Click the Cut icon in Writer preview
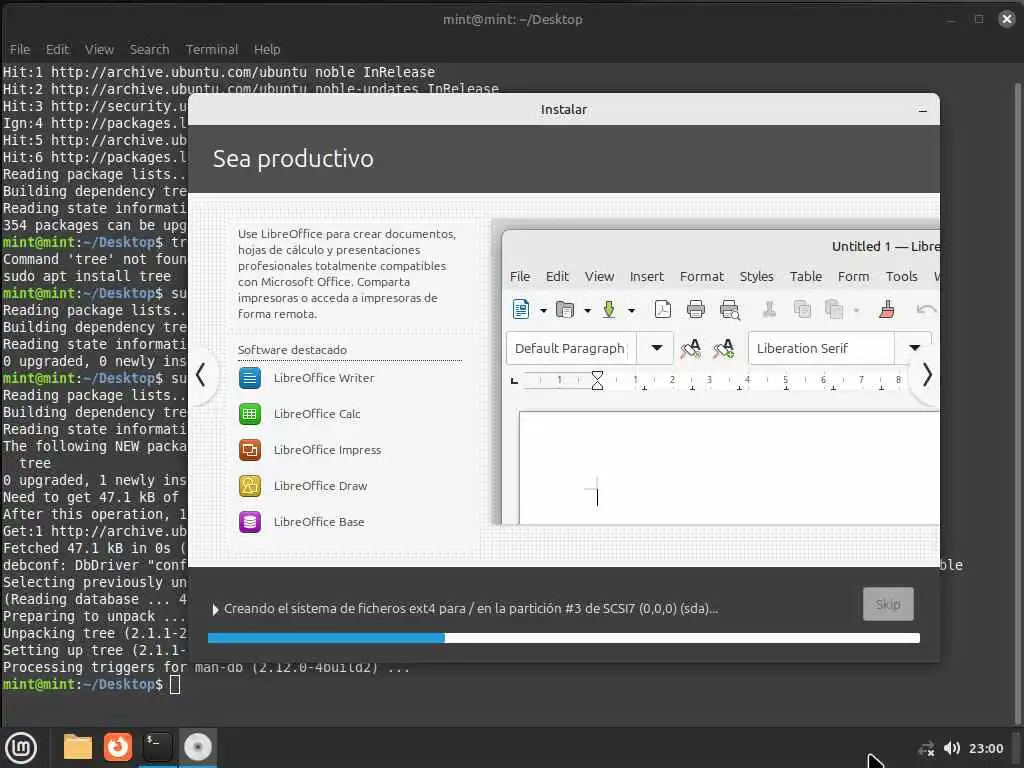 (x=770, y=309)
